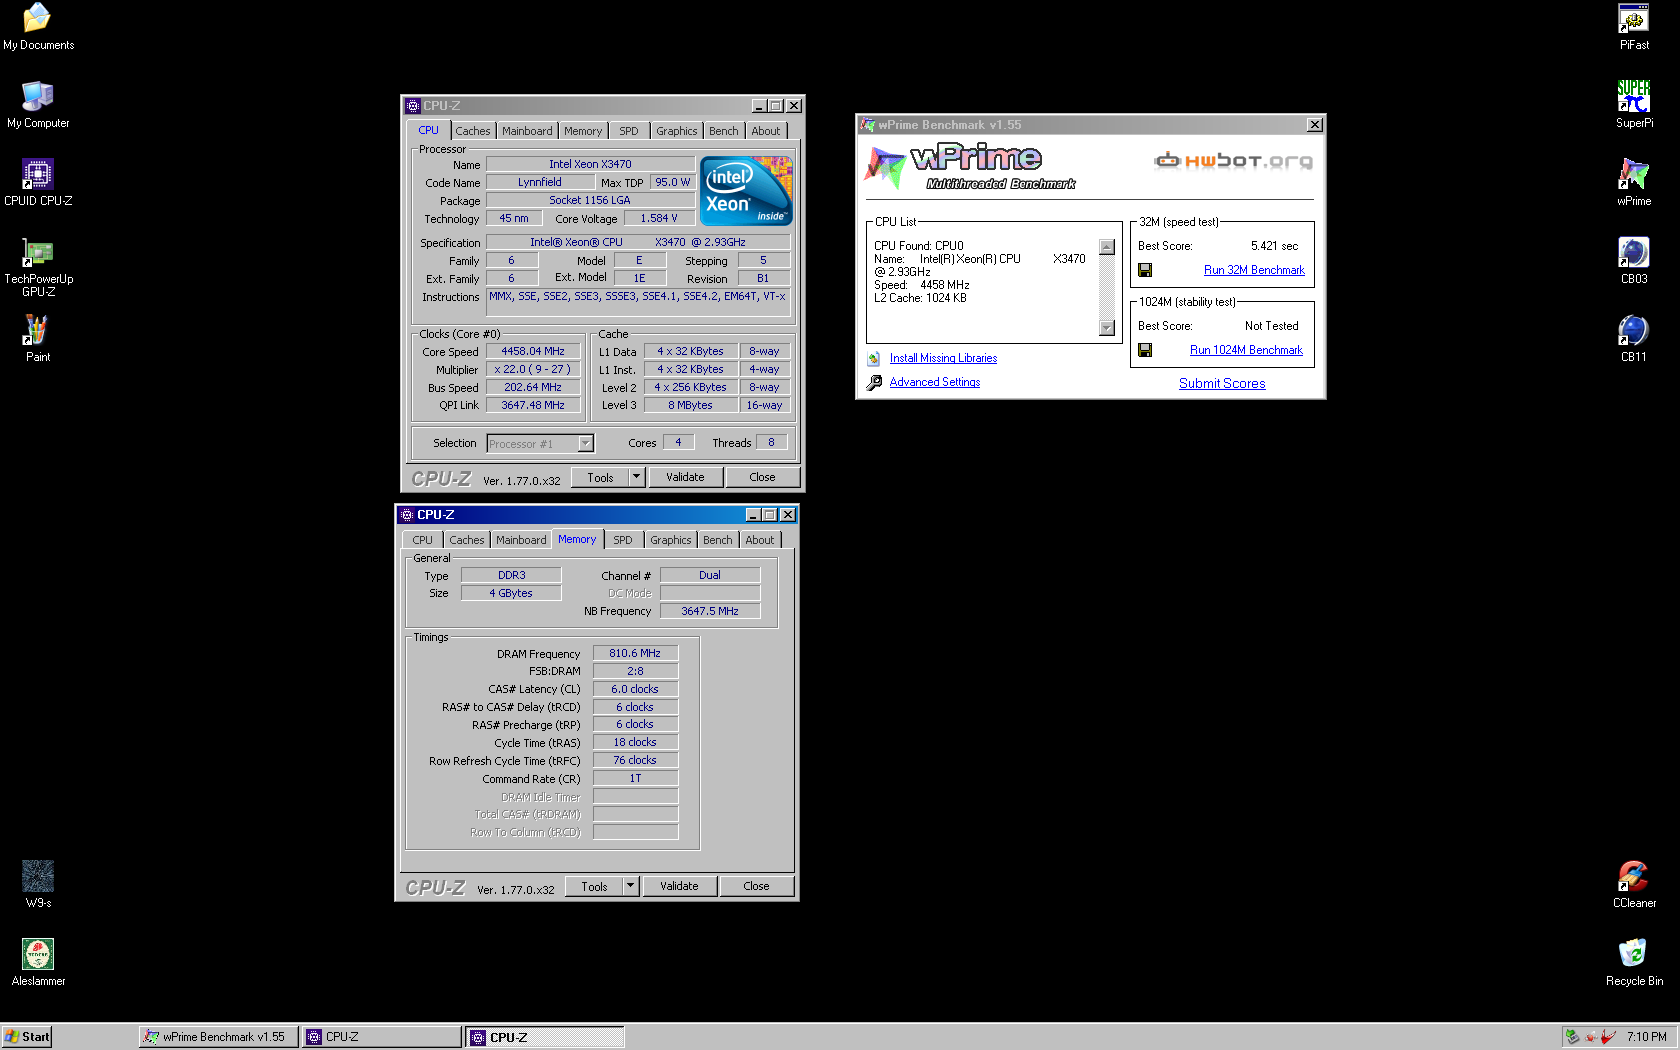
Task: Open Aleslammer desktop icon
Action: click(x=38, y=963)
